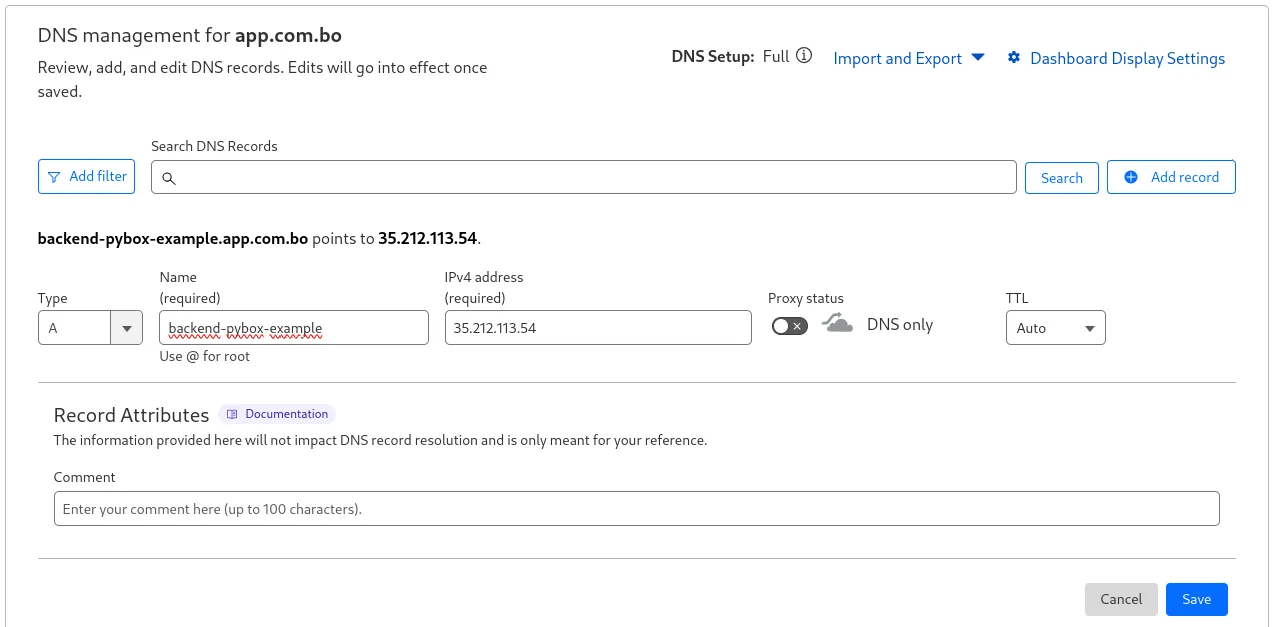Focus the Search DNS Records field
Screen dimensions: 1272x627
click(x=584, y=177)
